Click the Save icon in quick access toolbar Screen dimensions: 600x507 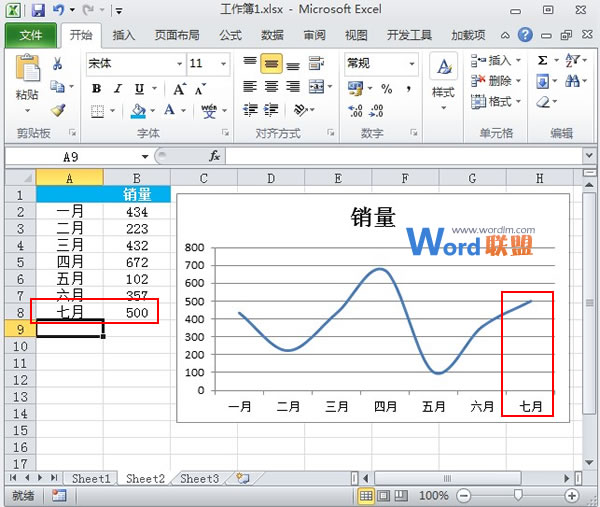click(x=38, y=10)
